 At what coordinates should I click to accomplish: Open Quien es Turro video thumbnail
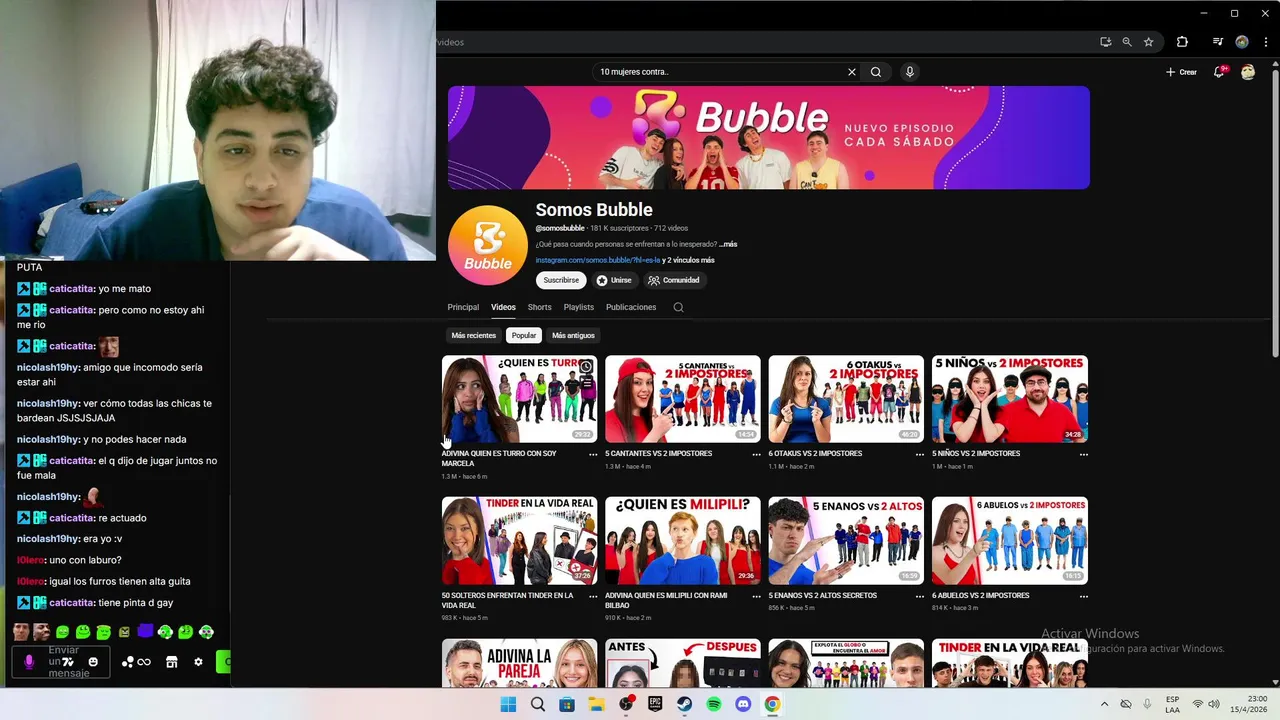[519, 398]
